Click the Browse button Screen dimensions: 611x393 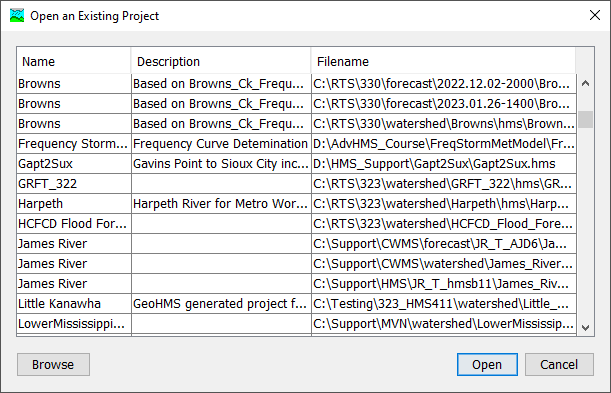click(53, 365)
